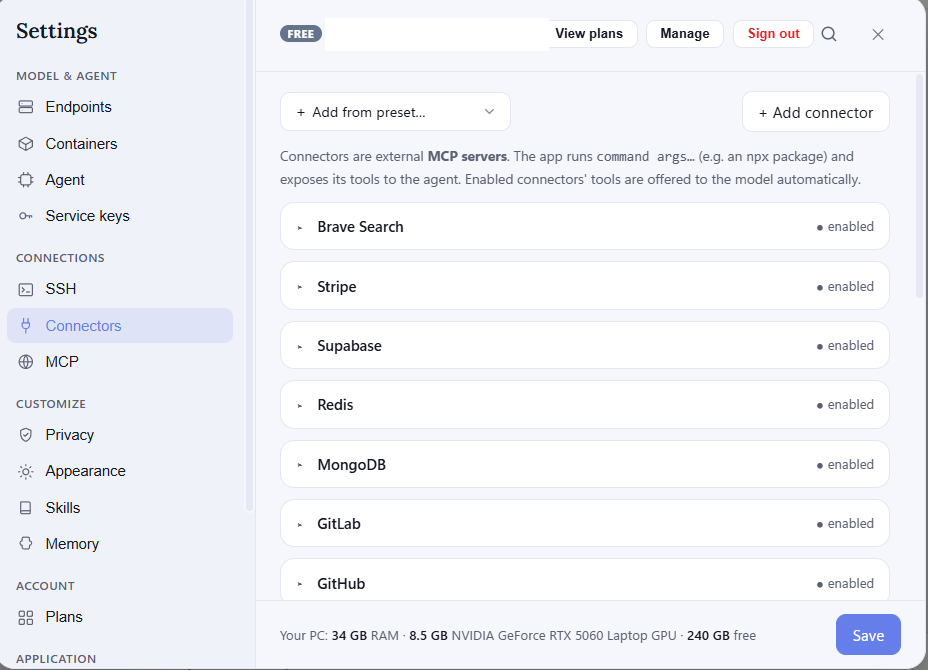Image resolution: width=928 pixels, height=670 pixels.
Task: Click the MongoDB connector name
Action: [x=352, y=465]
